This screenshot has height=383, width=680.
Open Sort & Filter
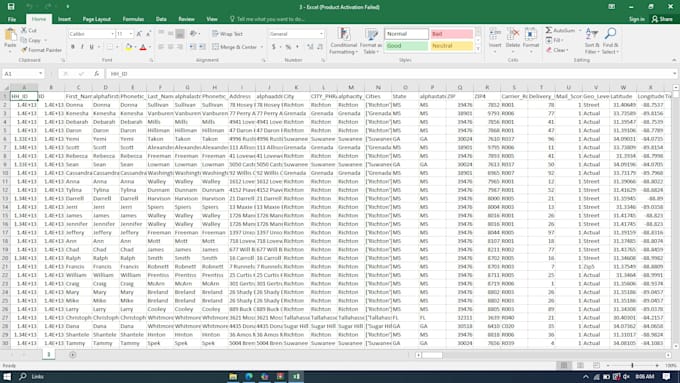click(x=592, y=41)
